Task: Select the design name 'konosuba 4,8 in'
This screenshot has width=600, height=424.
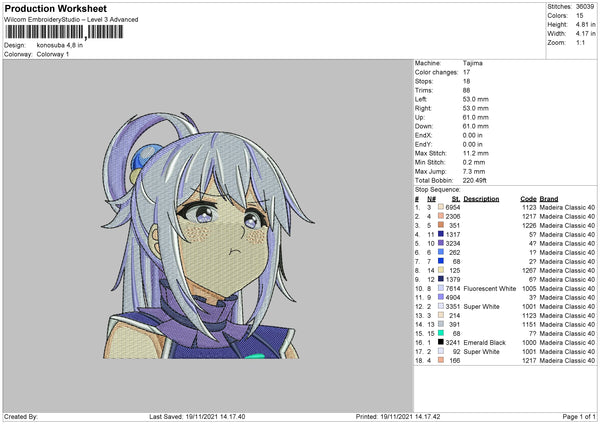Action: 60,45
